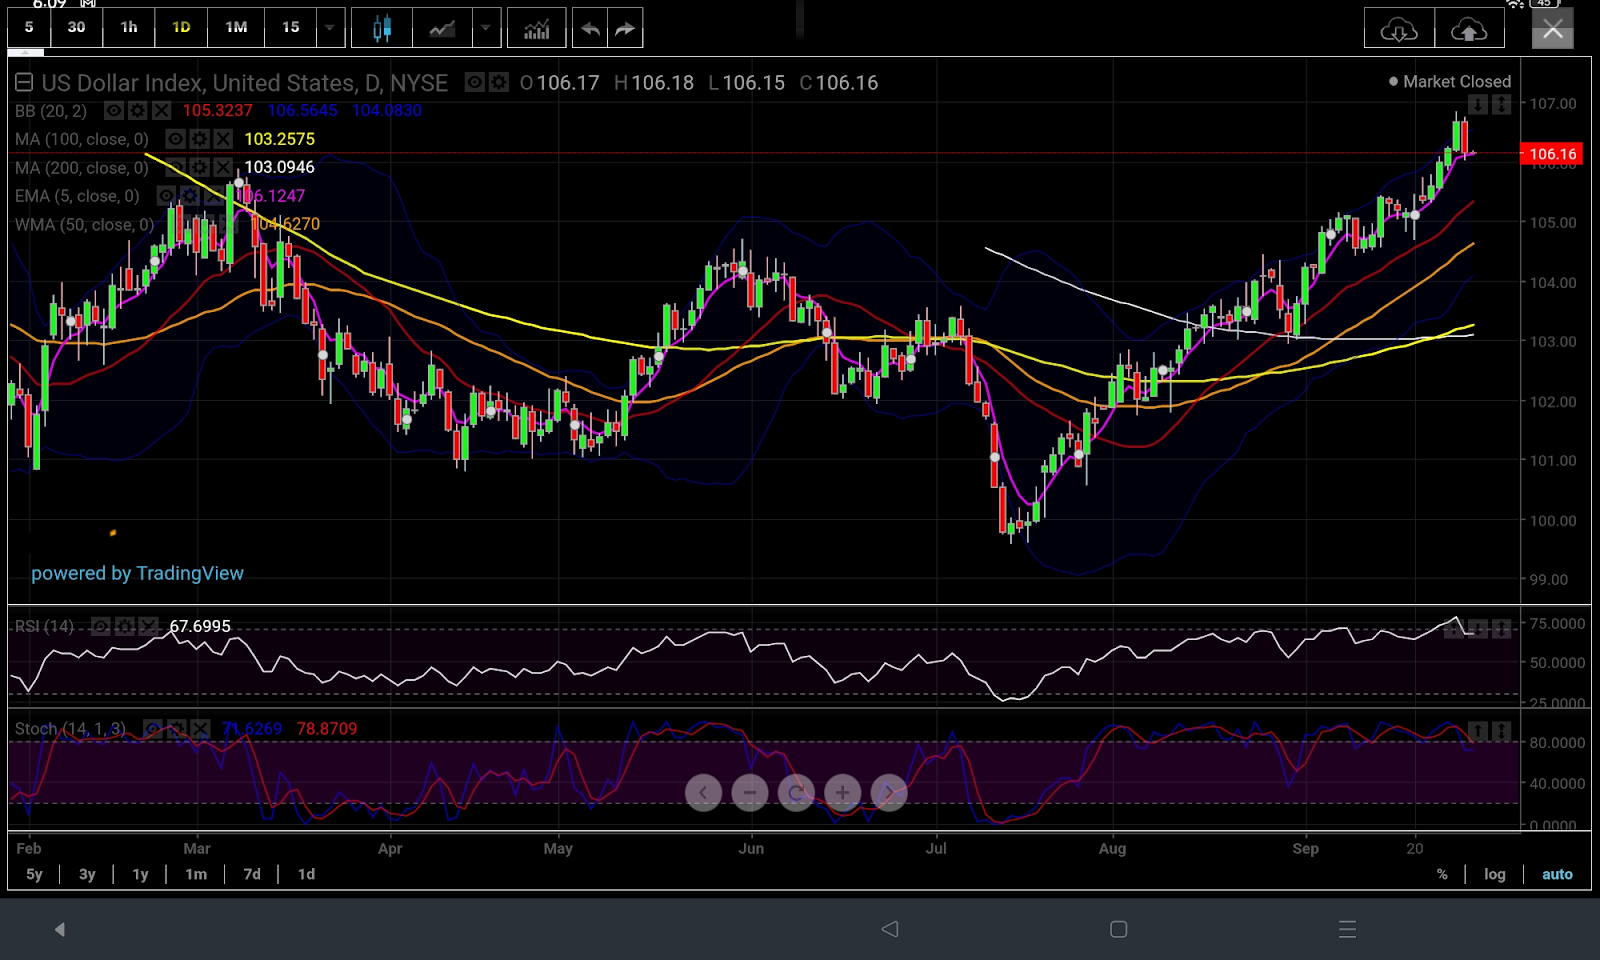This screenshot has height=960, width=1600.
Task: Undo the last chart change
Action: tap(590, 28)
